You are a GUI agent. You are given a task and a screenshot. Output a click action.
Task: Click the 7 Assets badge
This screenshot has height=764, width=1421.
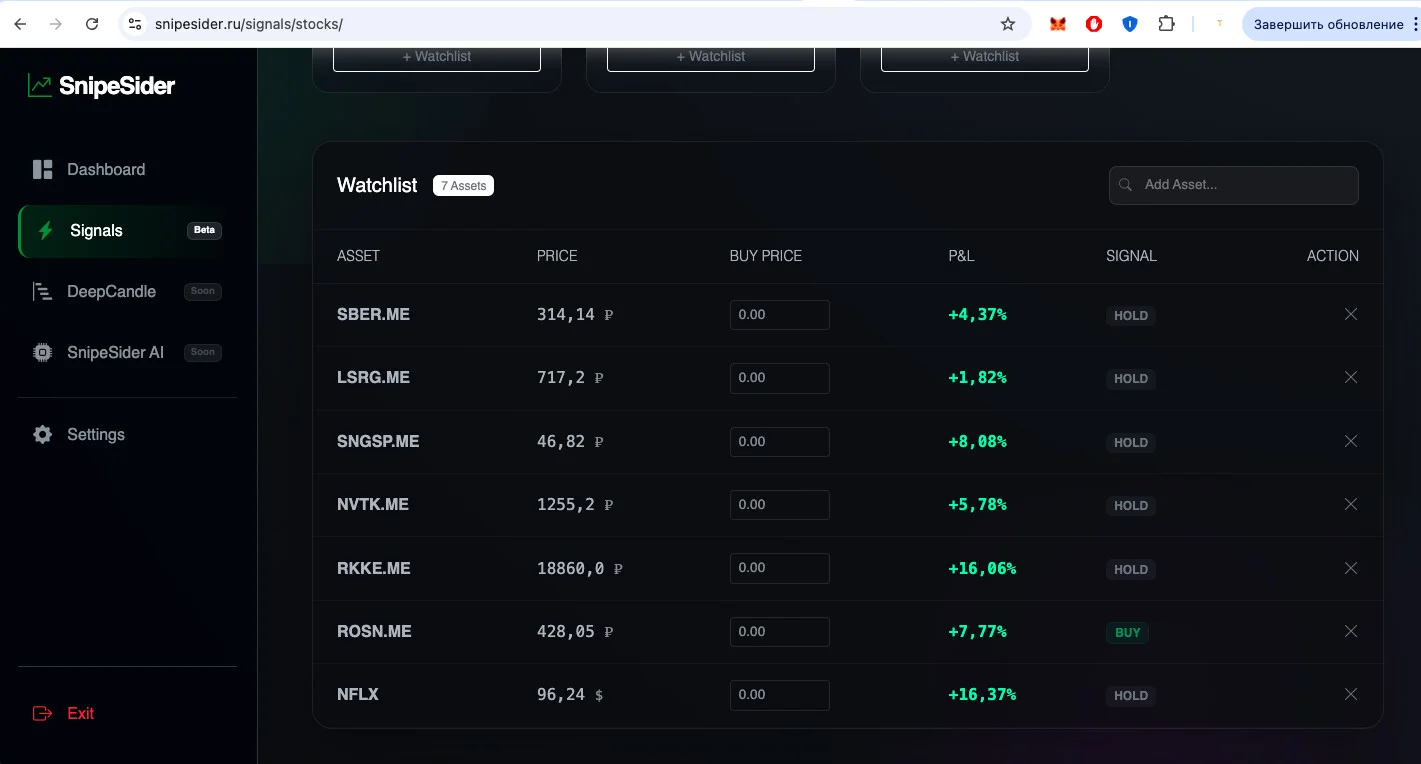[463, 185]
